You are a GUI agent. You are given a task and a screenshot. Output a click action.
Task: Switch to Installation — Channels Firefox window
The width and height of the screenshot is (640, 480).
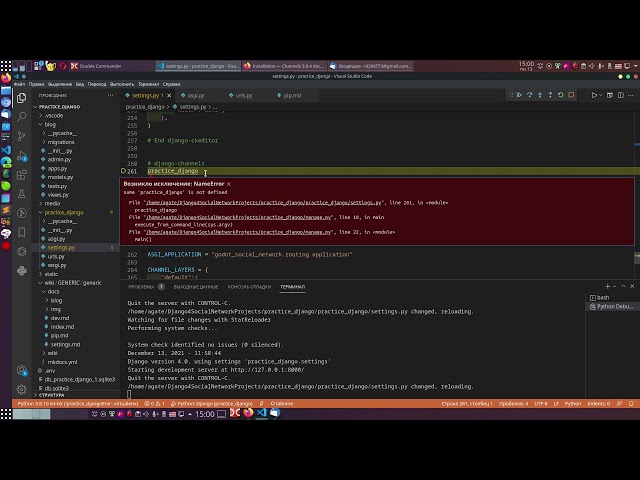(x=284, y=66)
